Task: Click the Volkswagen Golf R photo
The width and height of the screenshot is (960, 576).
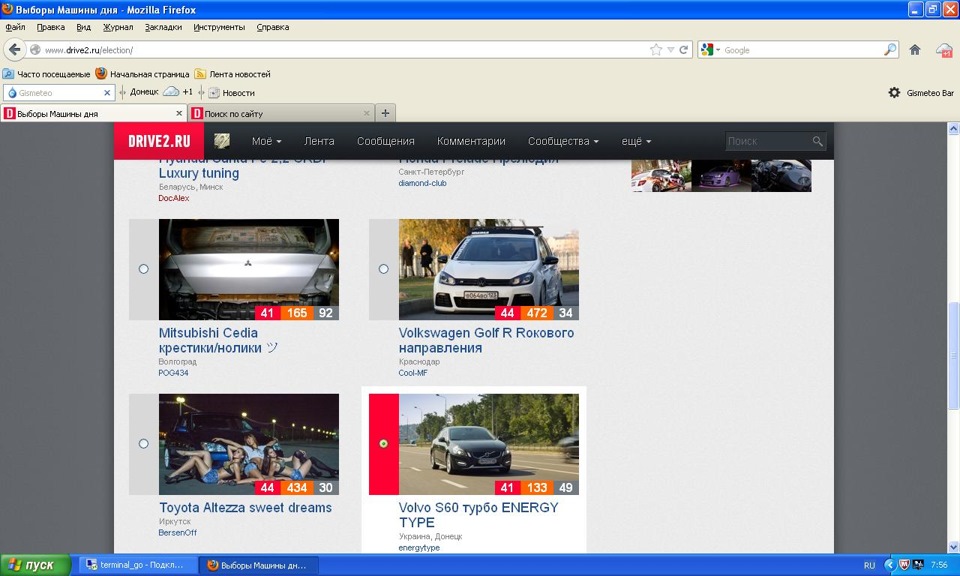Action: click(x=489, y=269)
